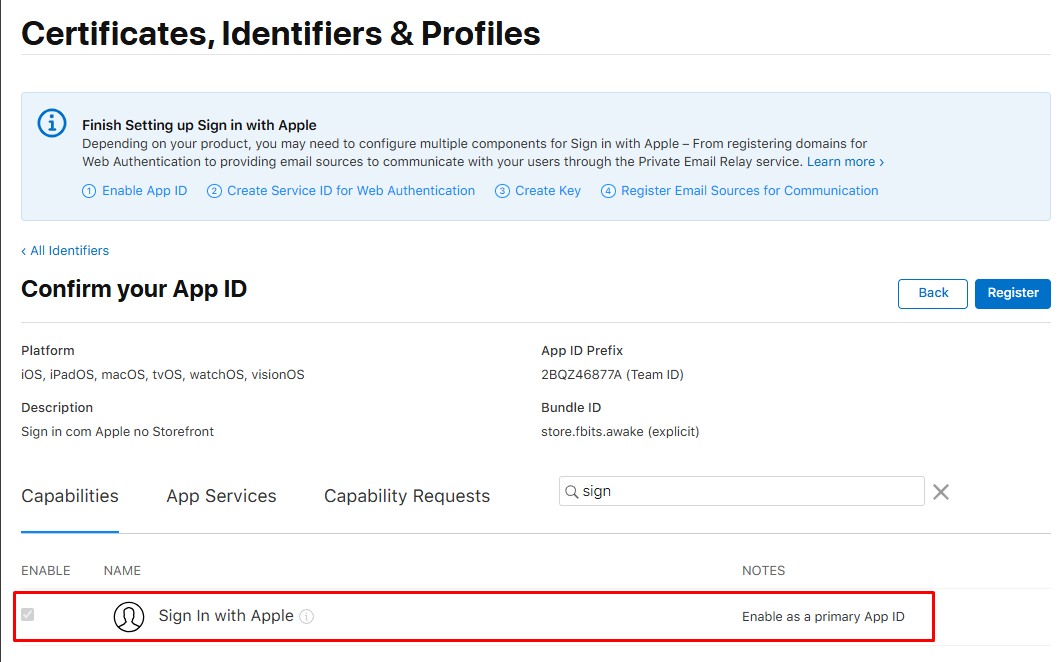Click the Register button
This screenshot has height=662, width=1064.
pyautogui.click(x=1012, y=293)
